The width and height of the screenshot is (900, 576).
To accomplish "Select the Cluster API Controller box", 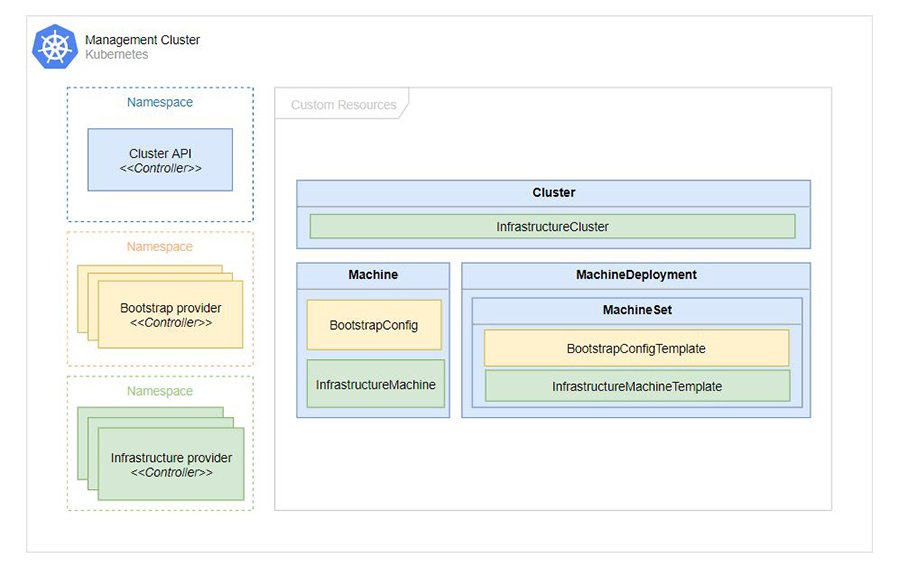I will 160,160.
